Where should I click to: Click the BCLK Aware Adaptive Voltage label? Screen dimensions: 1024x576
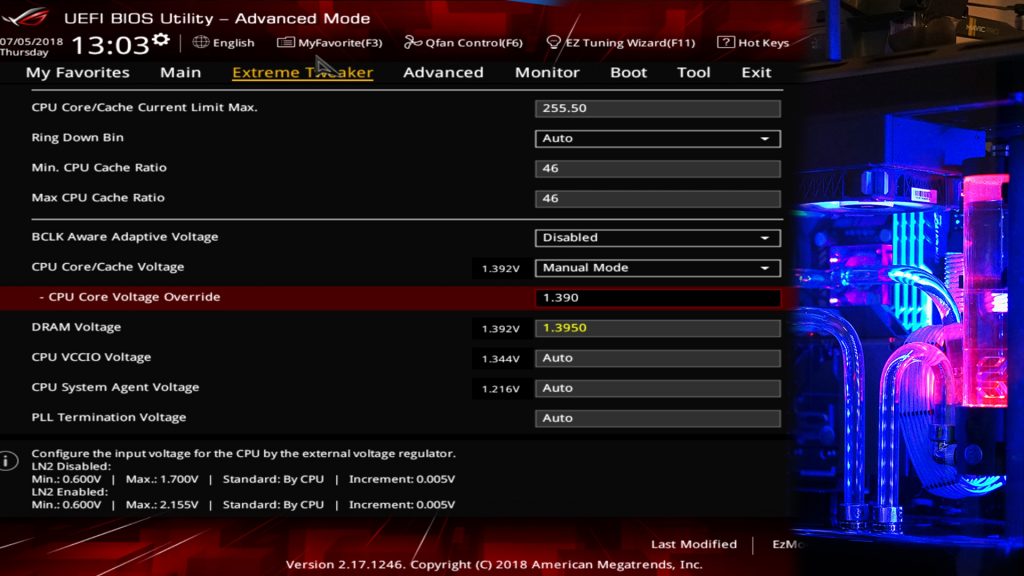point(125,236)
